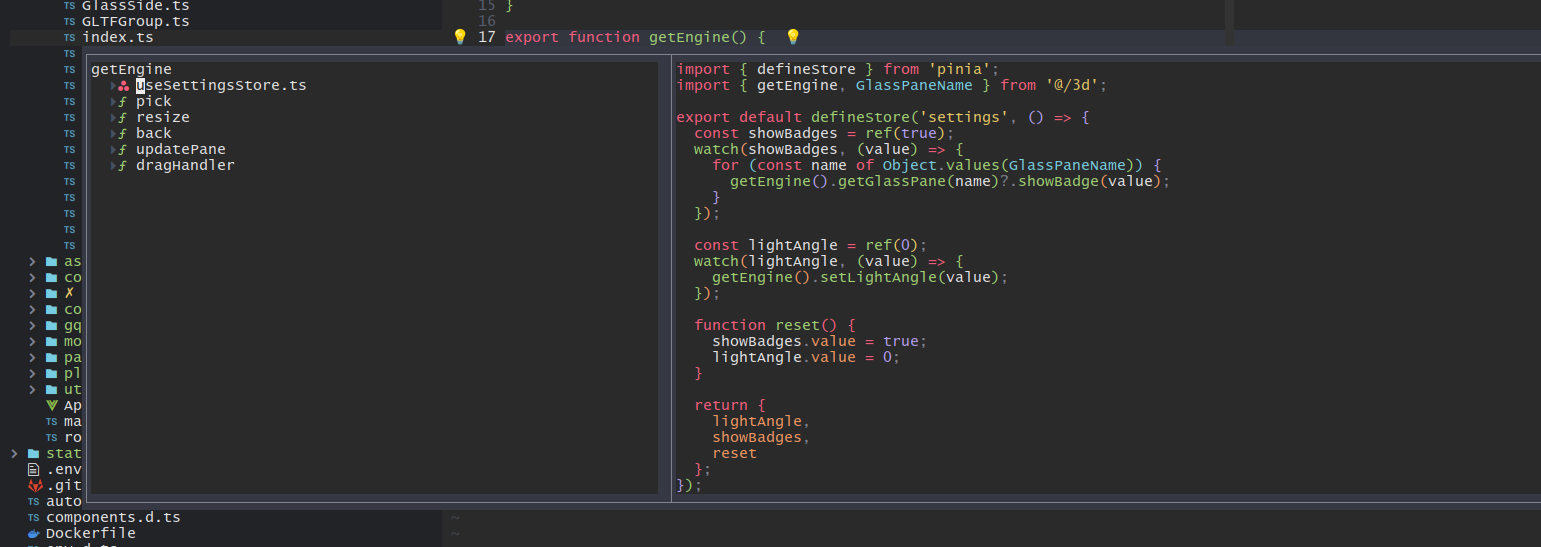Click the folder icon beside pa

point(52,357)
